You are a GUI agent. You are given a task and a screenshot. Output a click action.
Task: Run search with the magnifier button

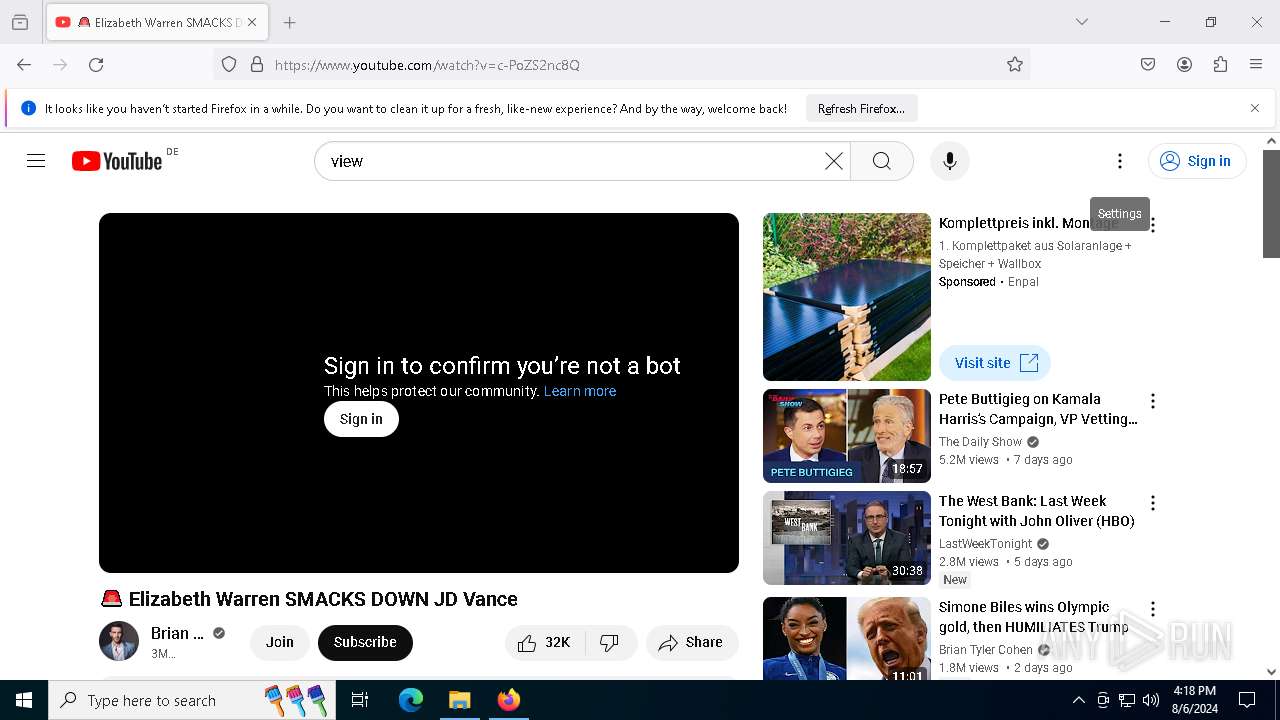[x=881, y=161]
